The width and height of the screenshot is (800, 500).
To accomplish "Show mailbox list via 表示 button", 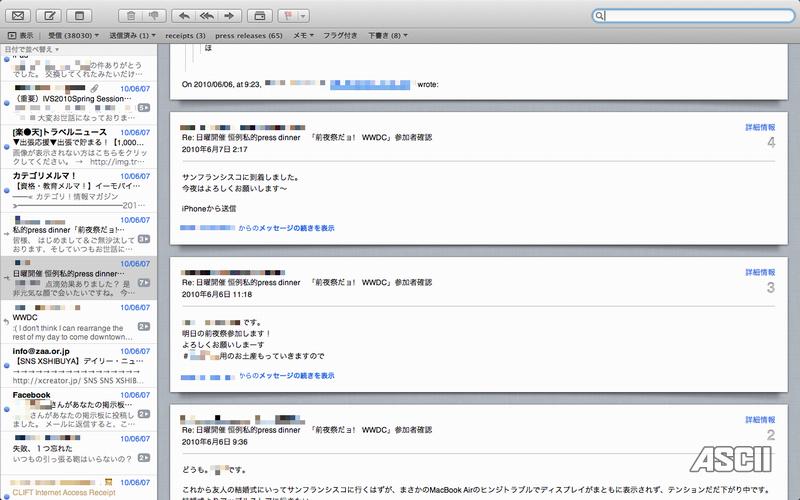I will [x=20, y=35].
